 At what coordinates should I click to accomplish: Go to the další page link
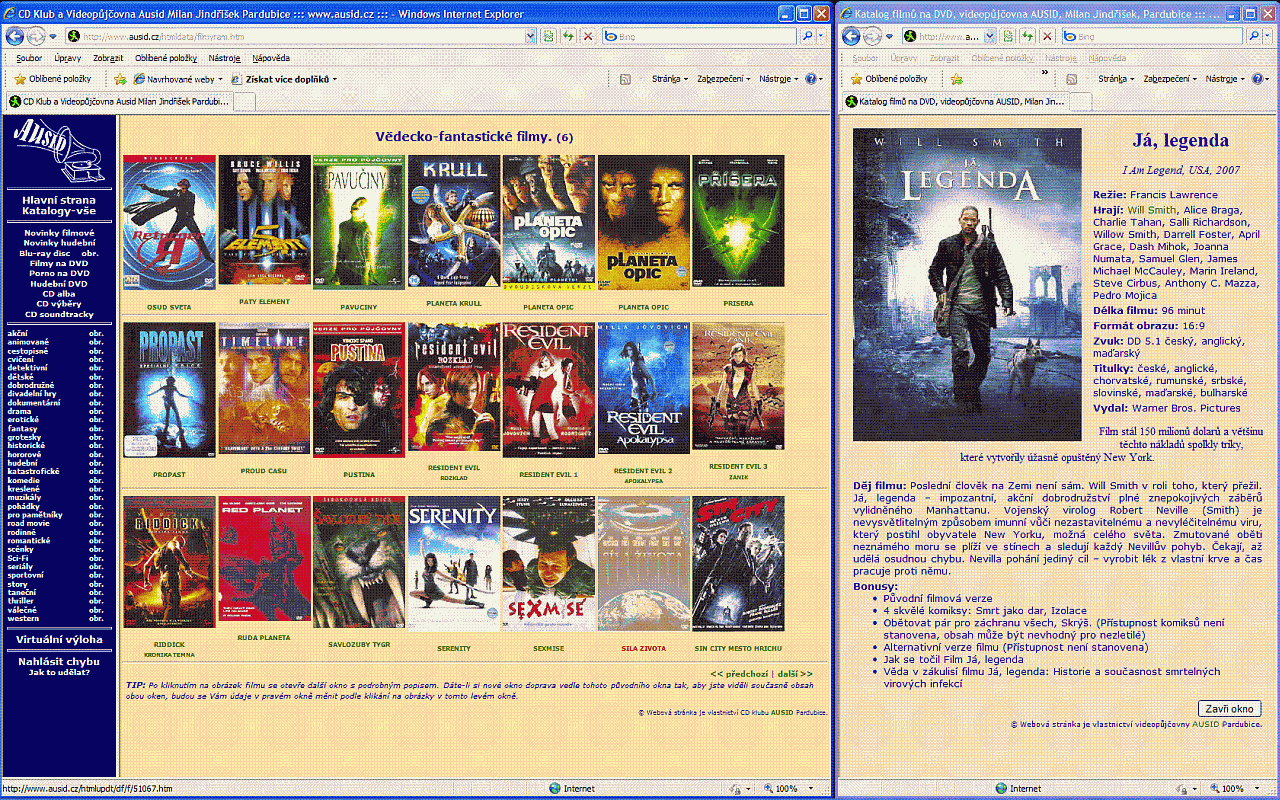click(x=793, y=674)
